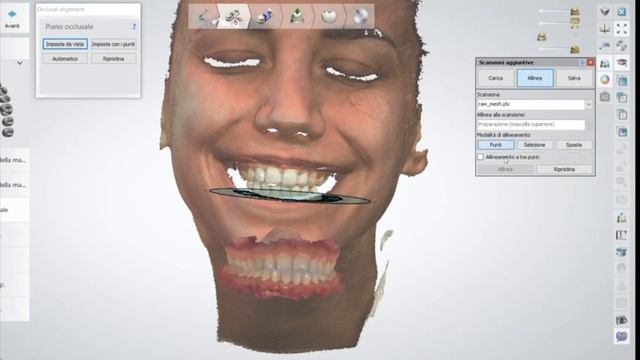Select Punti alignment mode
The height and width of the screenshot is (360, 640).
496,145
